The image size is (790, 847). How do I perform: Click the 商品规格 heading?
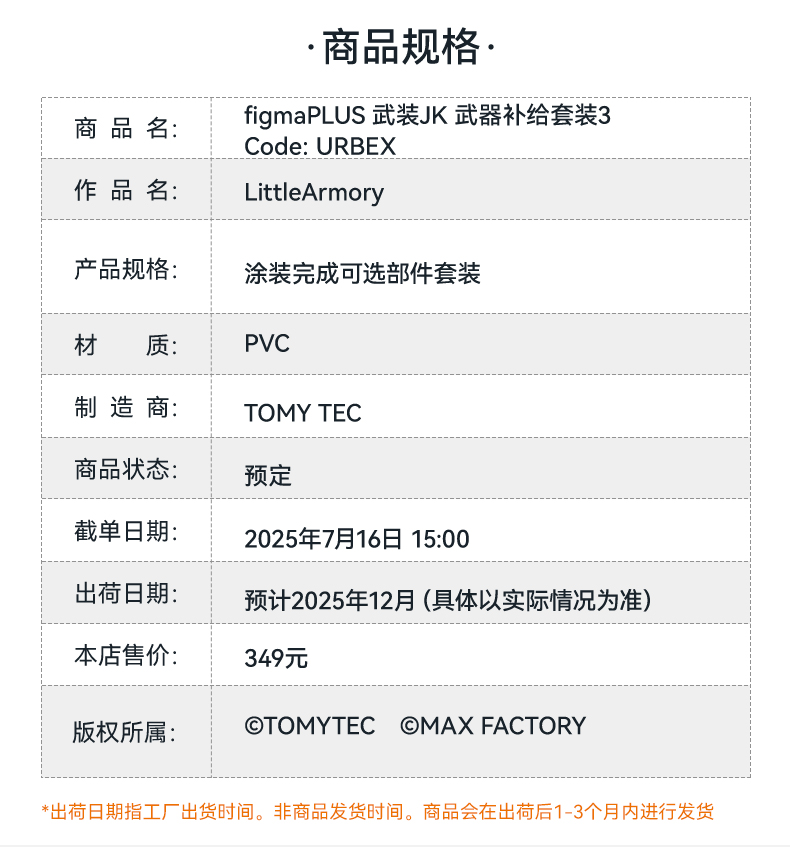[399, 47]
